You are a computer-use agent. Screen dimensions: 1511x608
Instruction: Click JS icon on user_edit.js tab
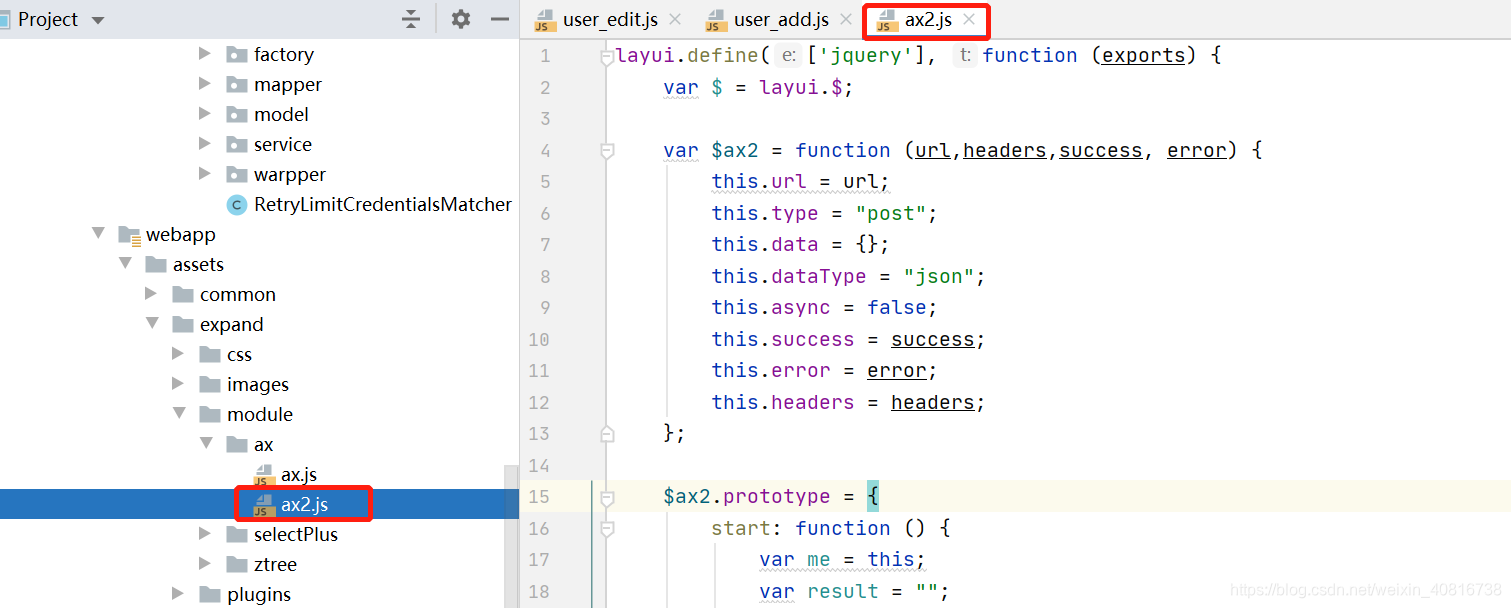545,20
